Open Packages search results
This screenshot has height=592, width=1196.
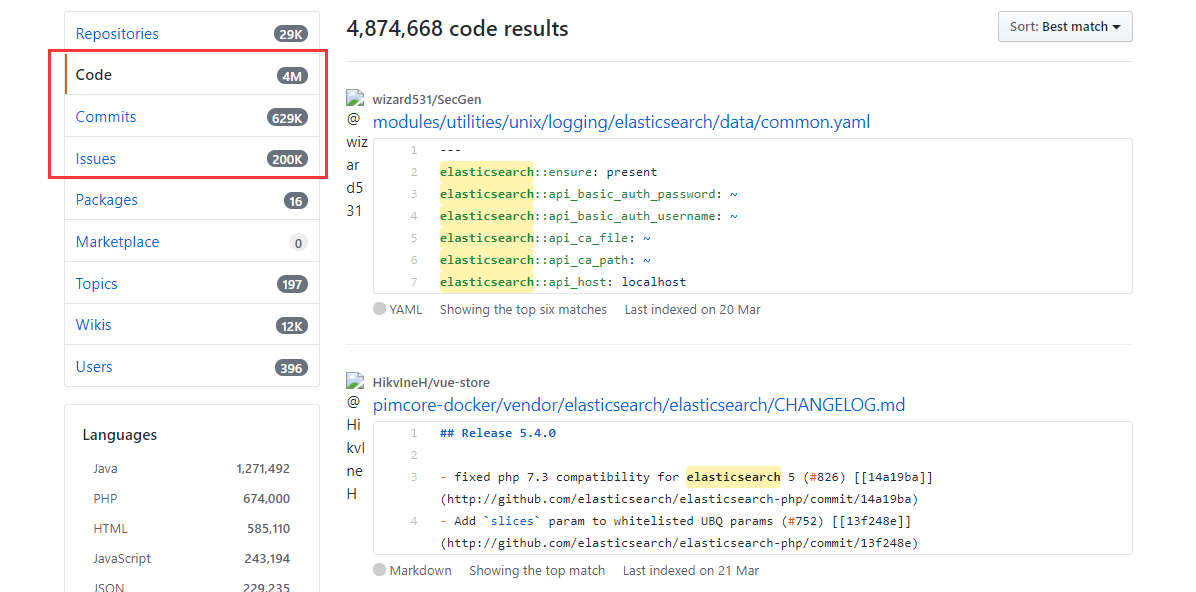(107, 200)
